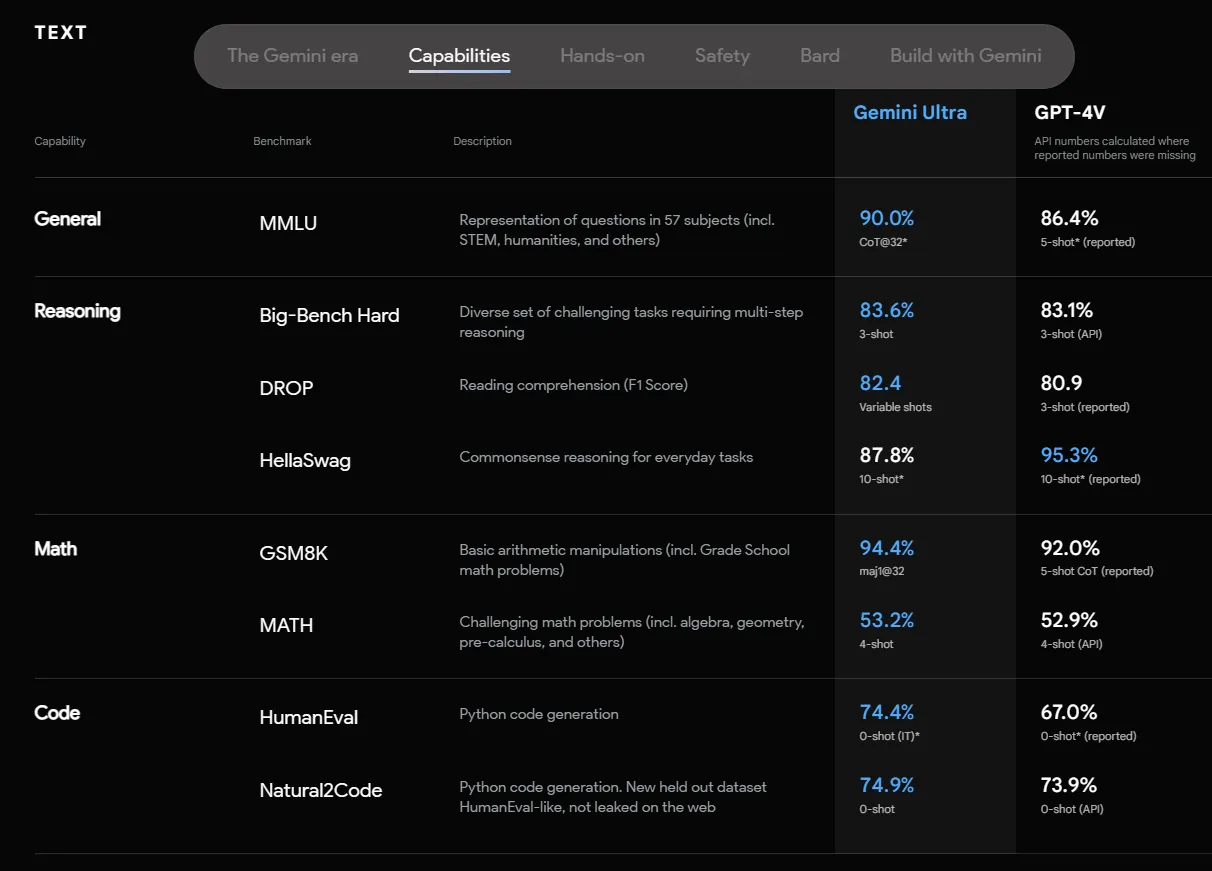This screenshot has height=871, width=1212.
Task: Click the TEXT label in the corner
Action: pyautogui.click(x=60, y=31)
